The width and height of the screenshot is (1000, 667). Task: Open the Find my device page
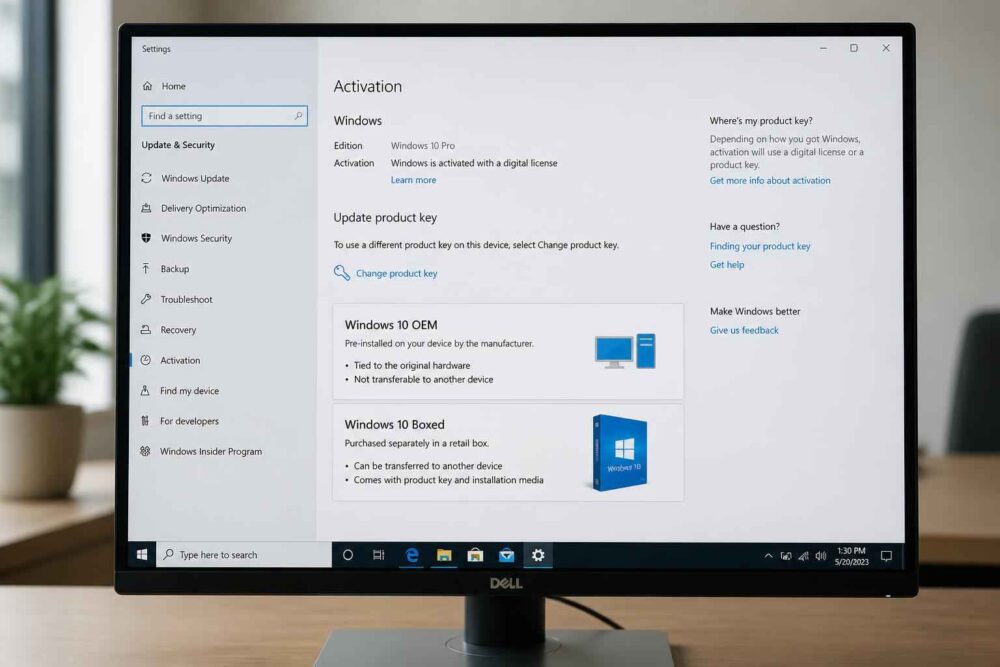189,390
